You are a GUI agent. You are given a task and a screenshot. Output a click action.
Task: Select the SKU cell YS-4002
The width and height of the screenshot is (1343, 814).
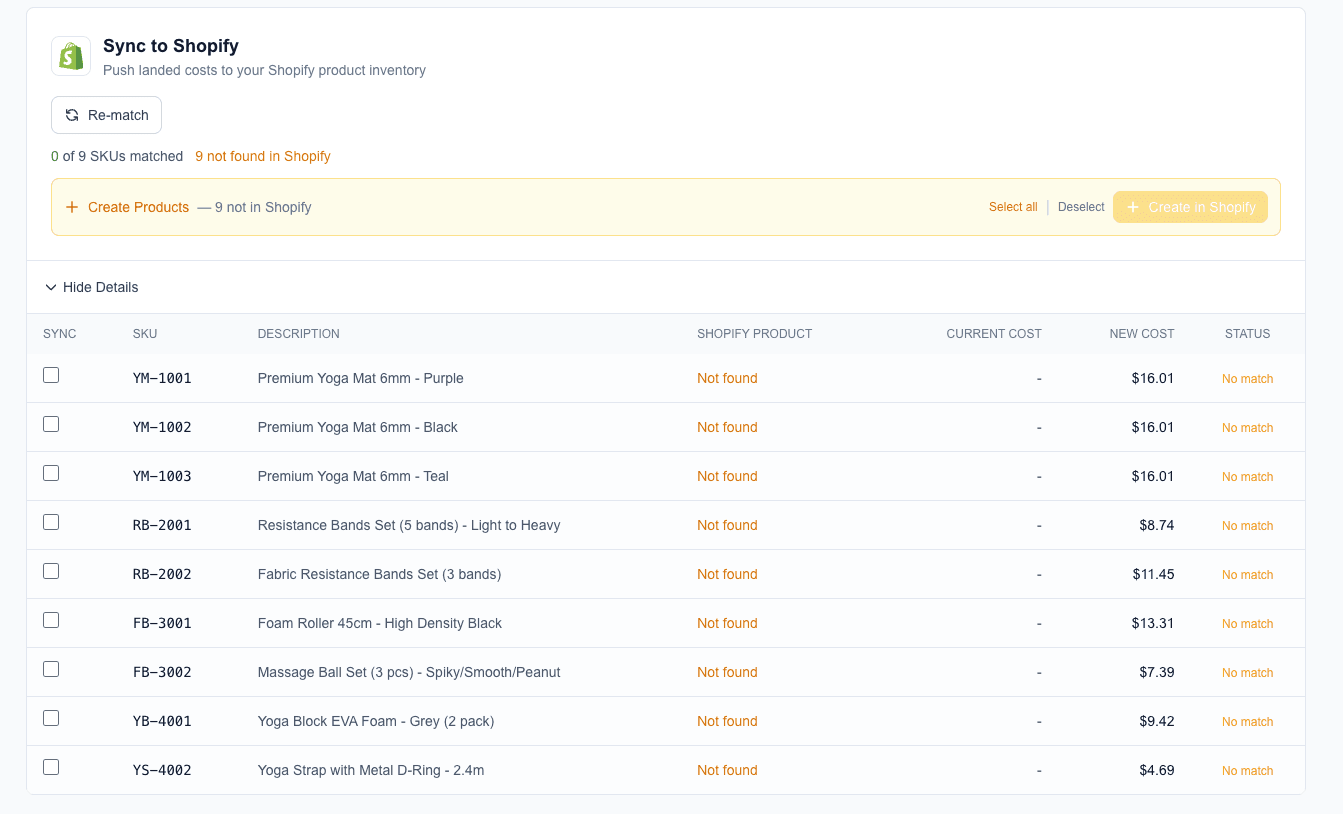pyautogui.click(x=162, y=770)
